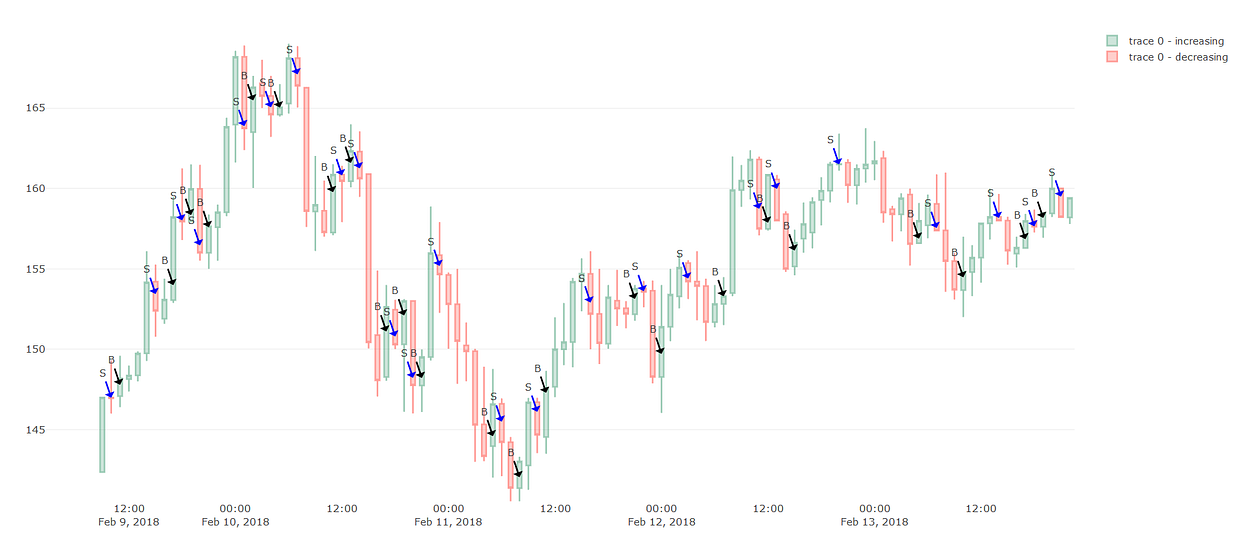Viewport: 1250px width, 544px height.
Task: Click the "00:00 Feb 13, 2018" x-axis label
Action: [x=874, y=515]
